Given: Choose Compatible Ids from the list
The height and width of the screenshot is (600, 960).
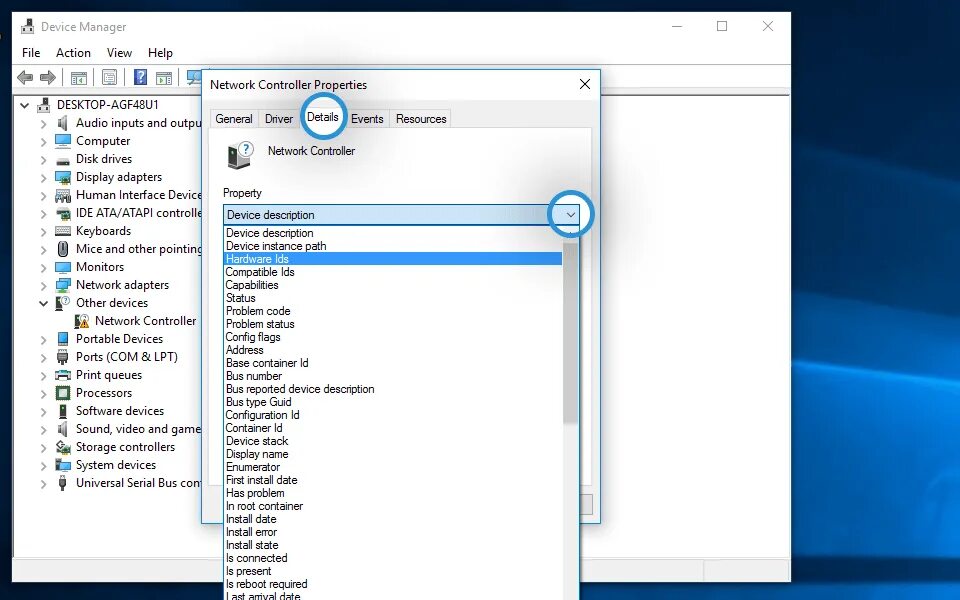Looking at the screenshot, I should click(393, 272).
